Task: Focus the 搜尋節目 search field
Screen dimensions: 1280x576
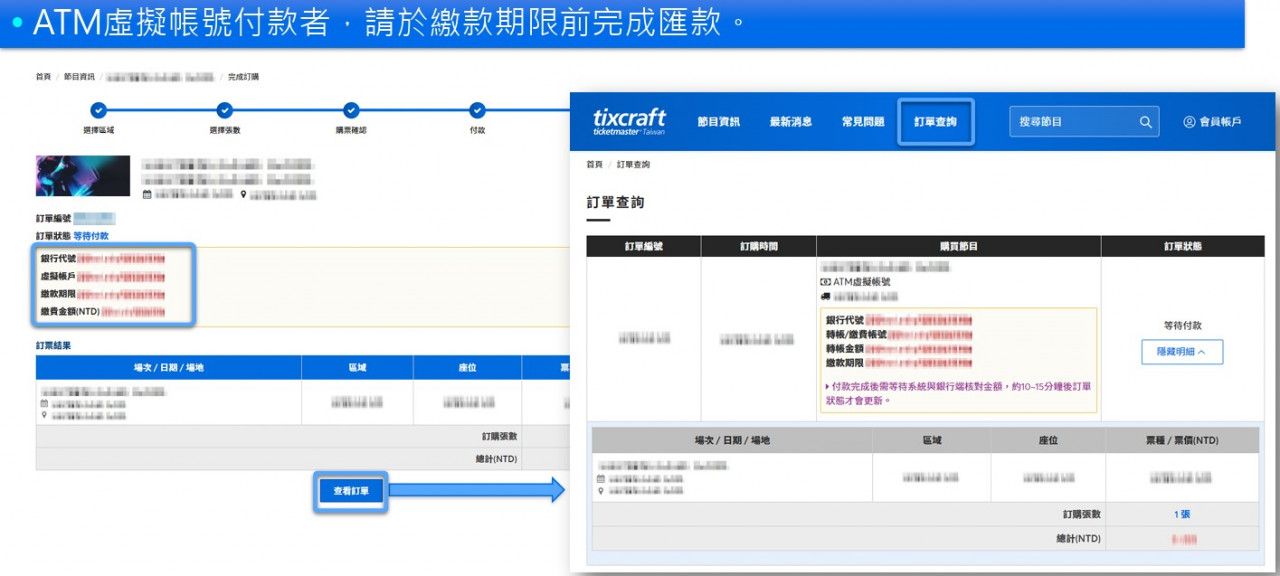Action: tap(1074, 122)
